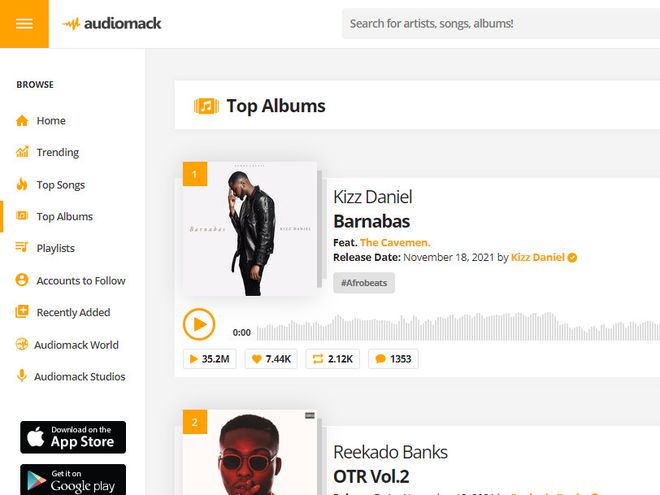The width and height of the screenshot is (660, 495).
Task: Like Barnabas with the heart button
Action: click(271, 359)
